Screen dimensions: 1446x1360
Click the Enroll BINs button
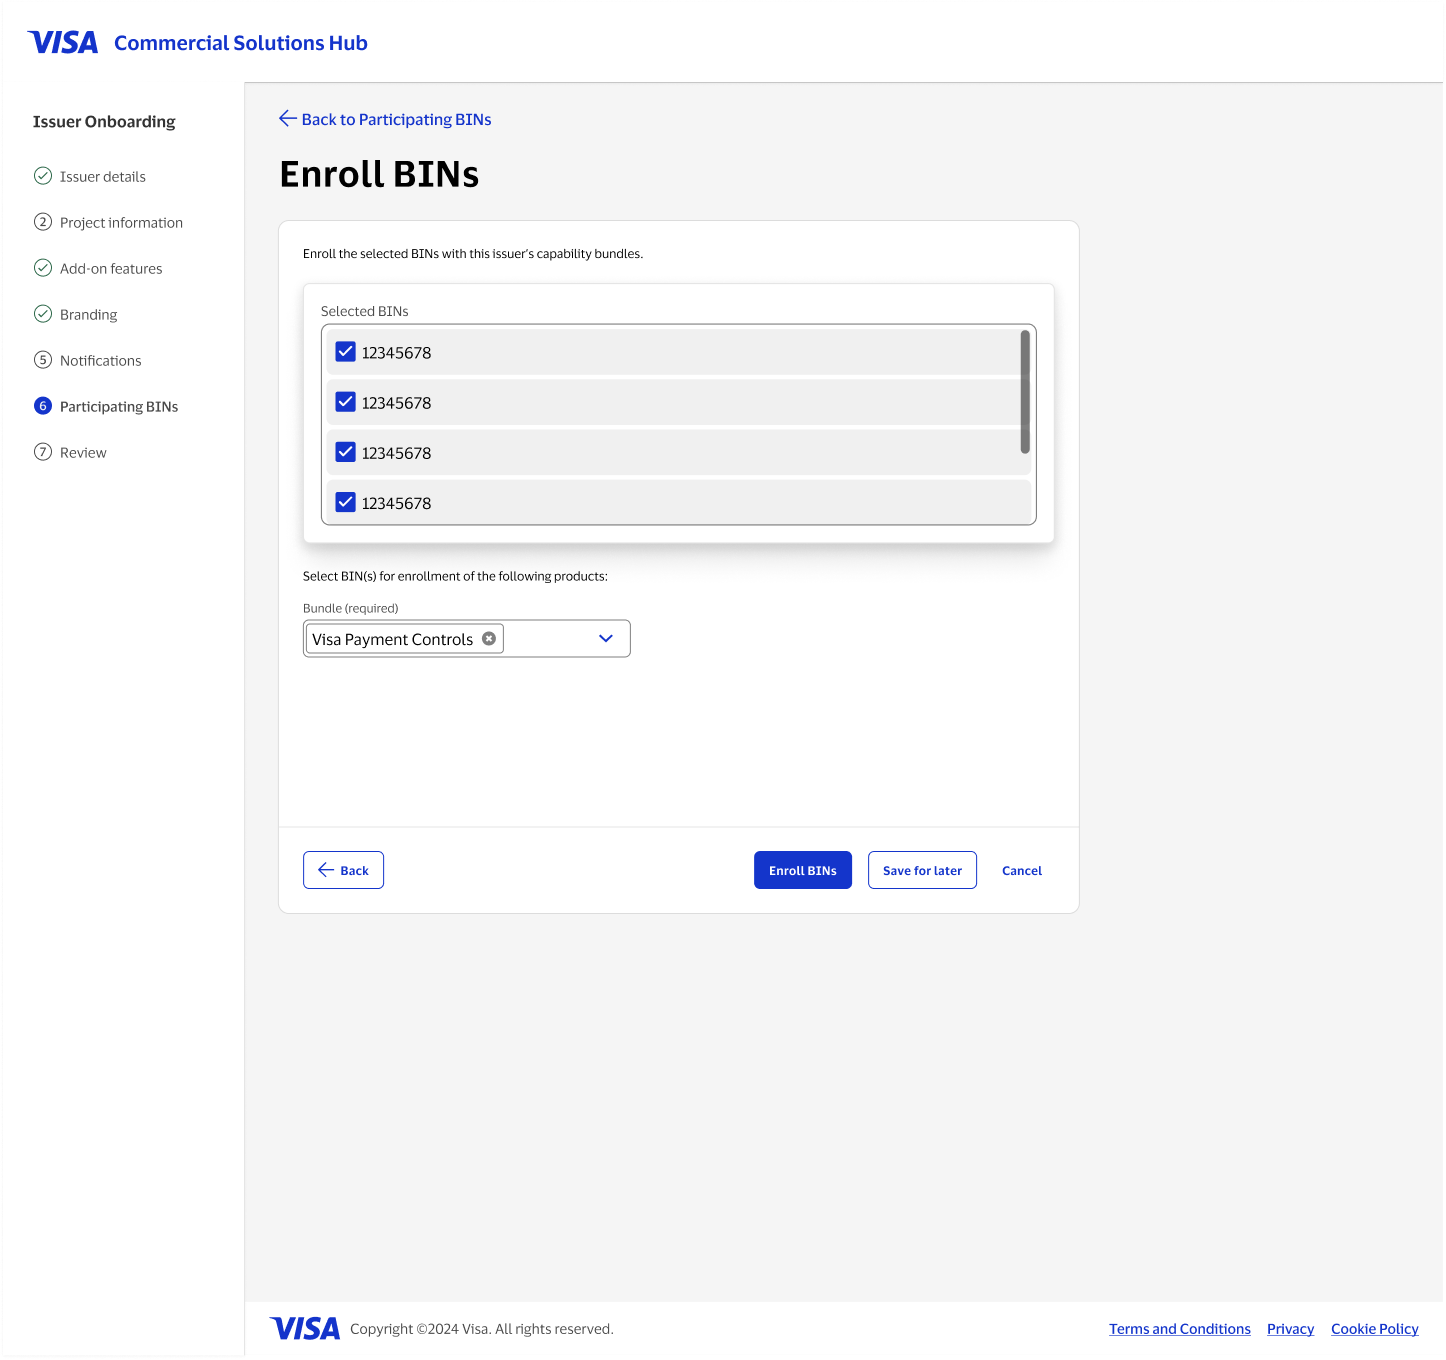pyautogui.click(x=803, y=870)
